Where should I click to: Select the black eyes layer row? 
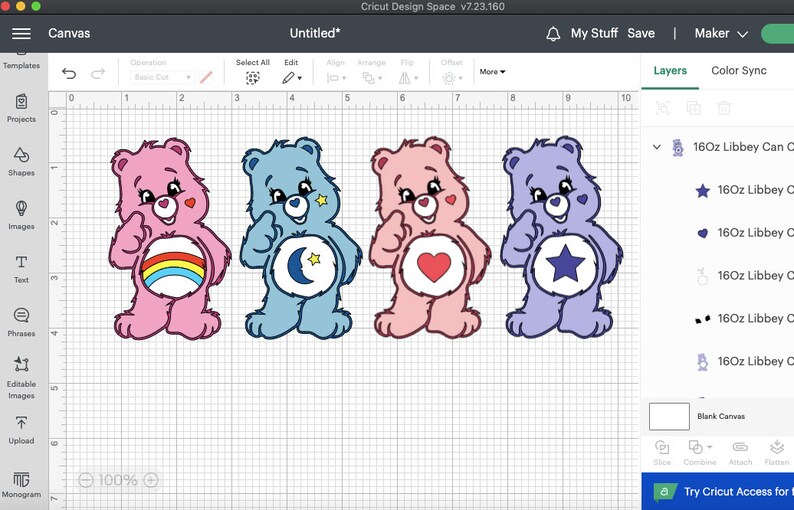tap(718, 319)
